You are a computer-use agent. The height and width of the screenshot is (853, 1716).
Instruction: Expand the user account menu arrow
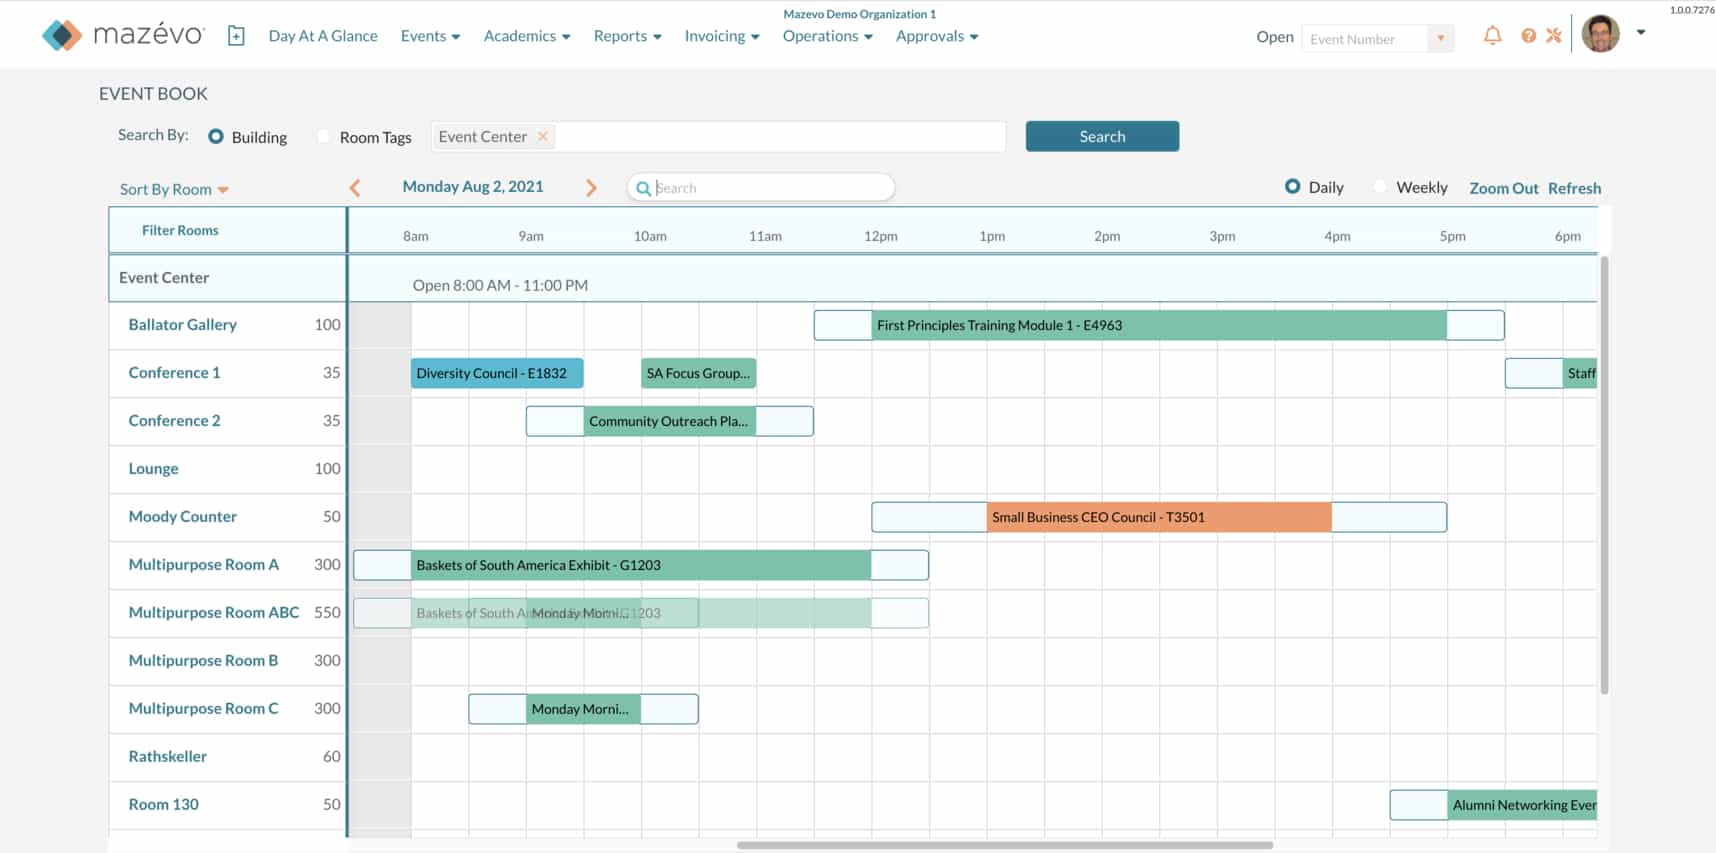[1641, 32]
